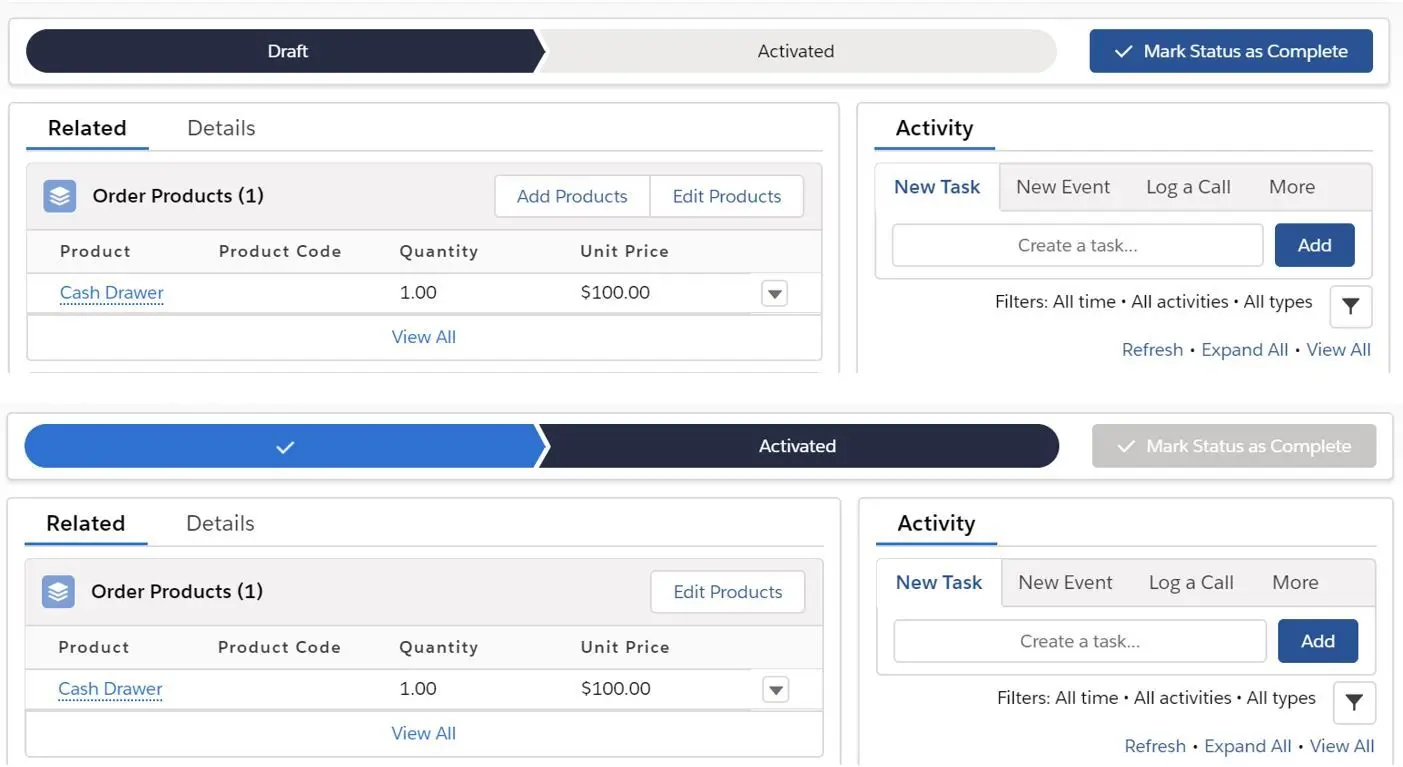Open Cash Drawer row dropdown in lower panel

point(776,690)
